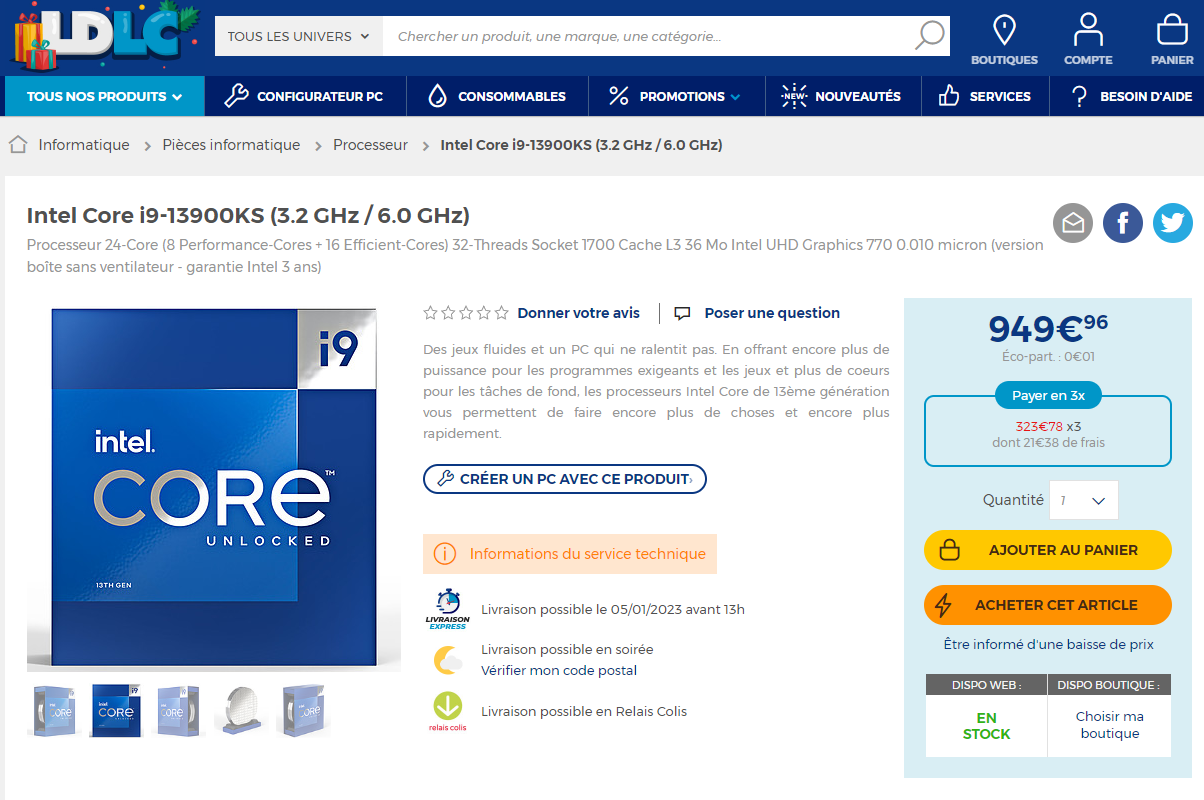Click Être informé d'une baisse de prix
This screenshot has height=800, width=1204.
click(1048, 645)
